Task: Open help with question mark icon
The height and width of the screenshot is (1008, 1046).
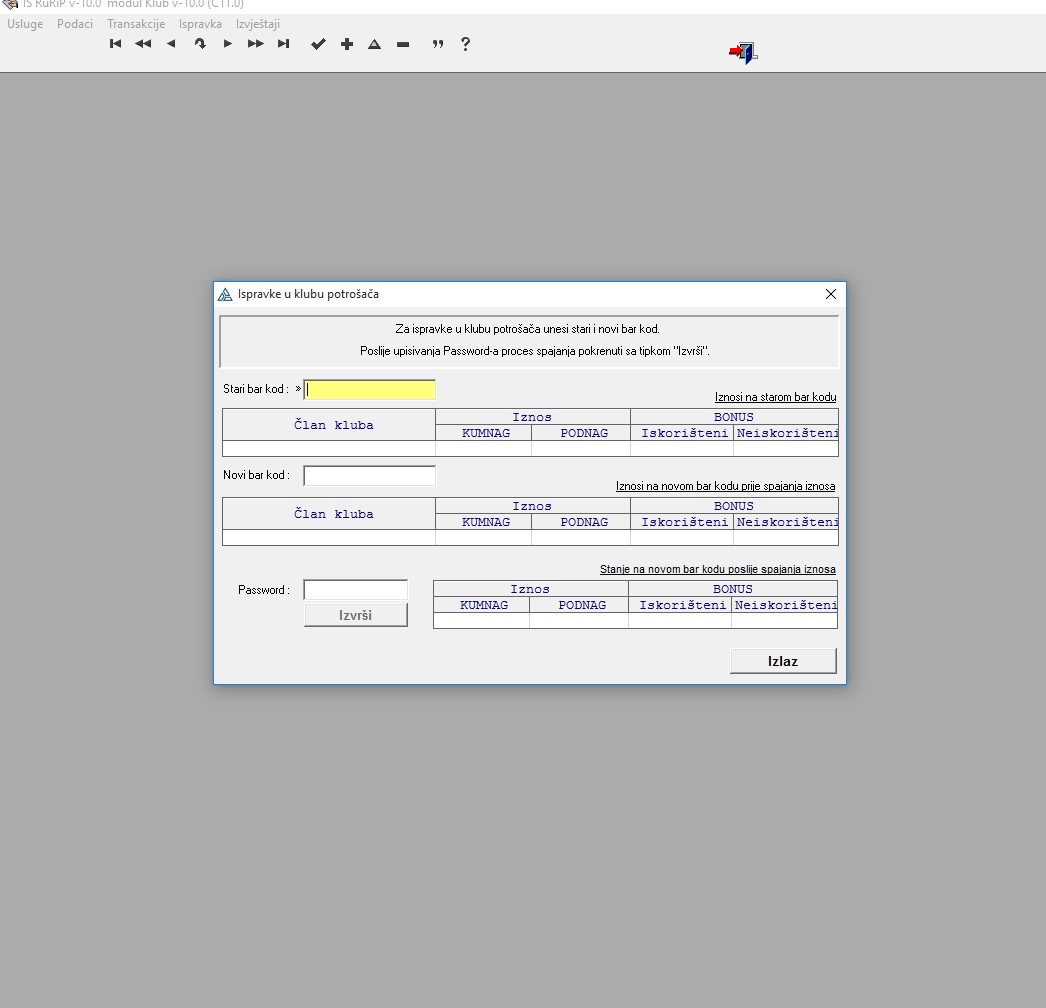Action: click(465, 44)
